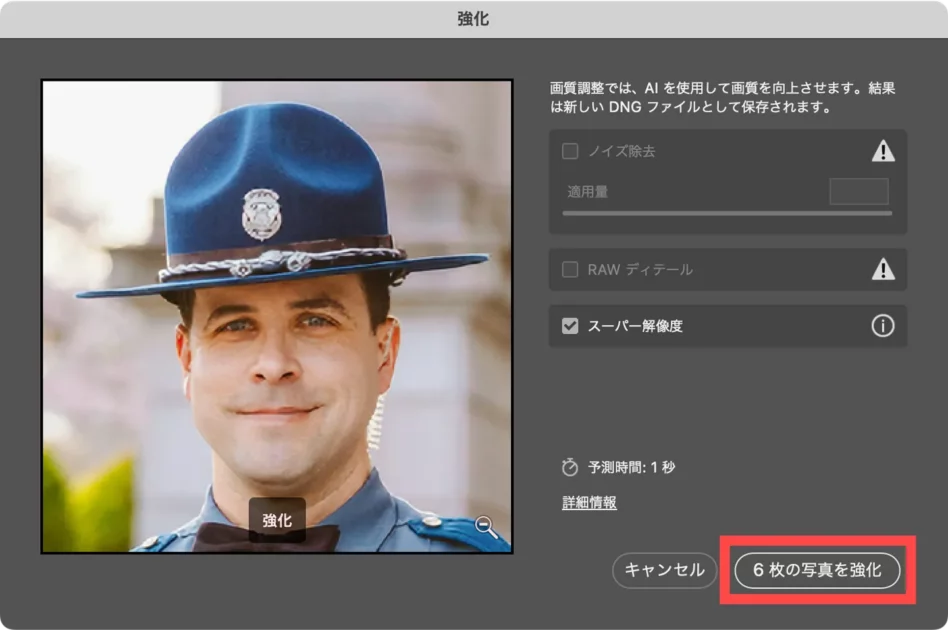
Task: Click the 予測時間: 1 秒 text
Action: click(632, 467)
